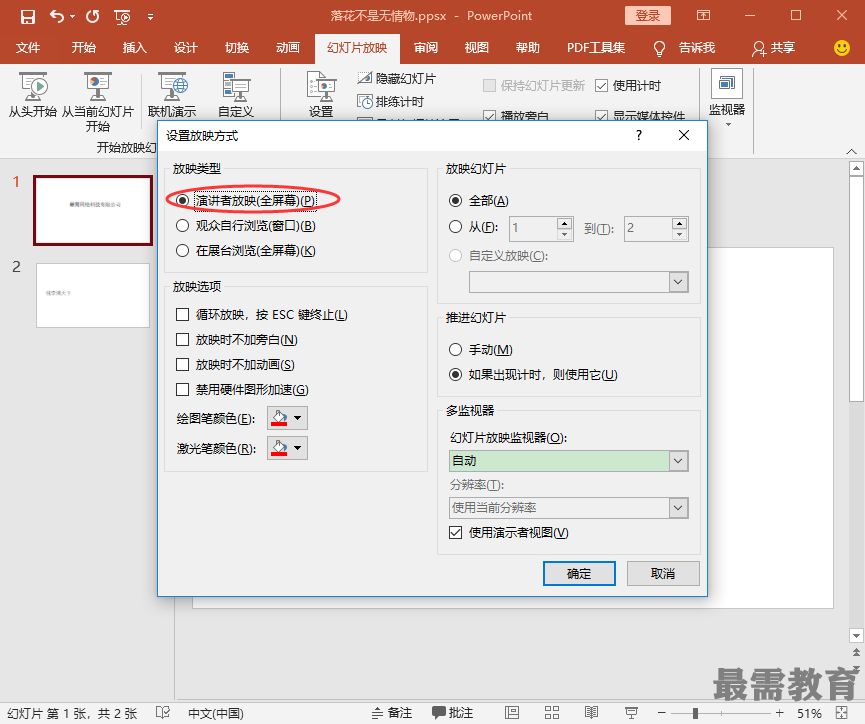The width and height of the screenshot is (865, 724).
Task: Switch to the 审阅 tab
Action: point(426,48)
